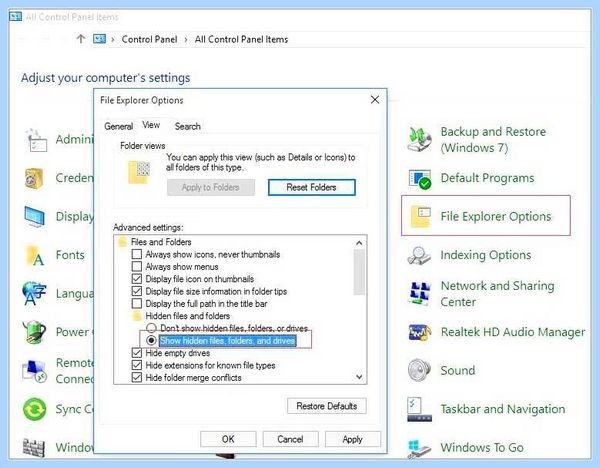Image resolution: width=600 pixels, height=468 pixels.
Task: Click Control Panel breadcrumb
Action: (149, 39)
